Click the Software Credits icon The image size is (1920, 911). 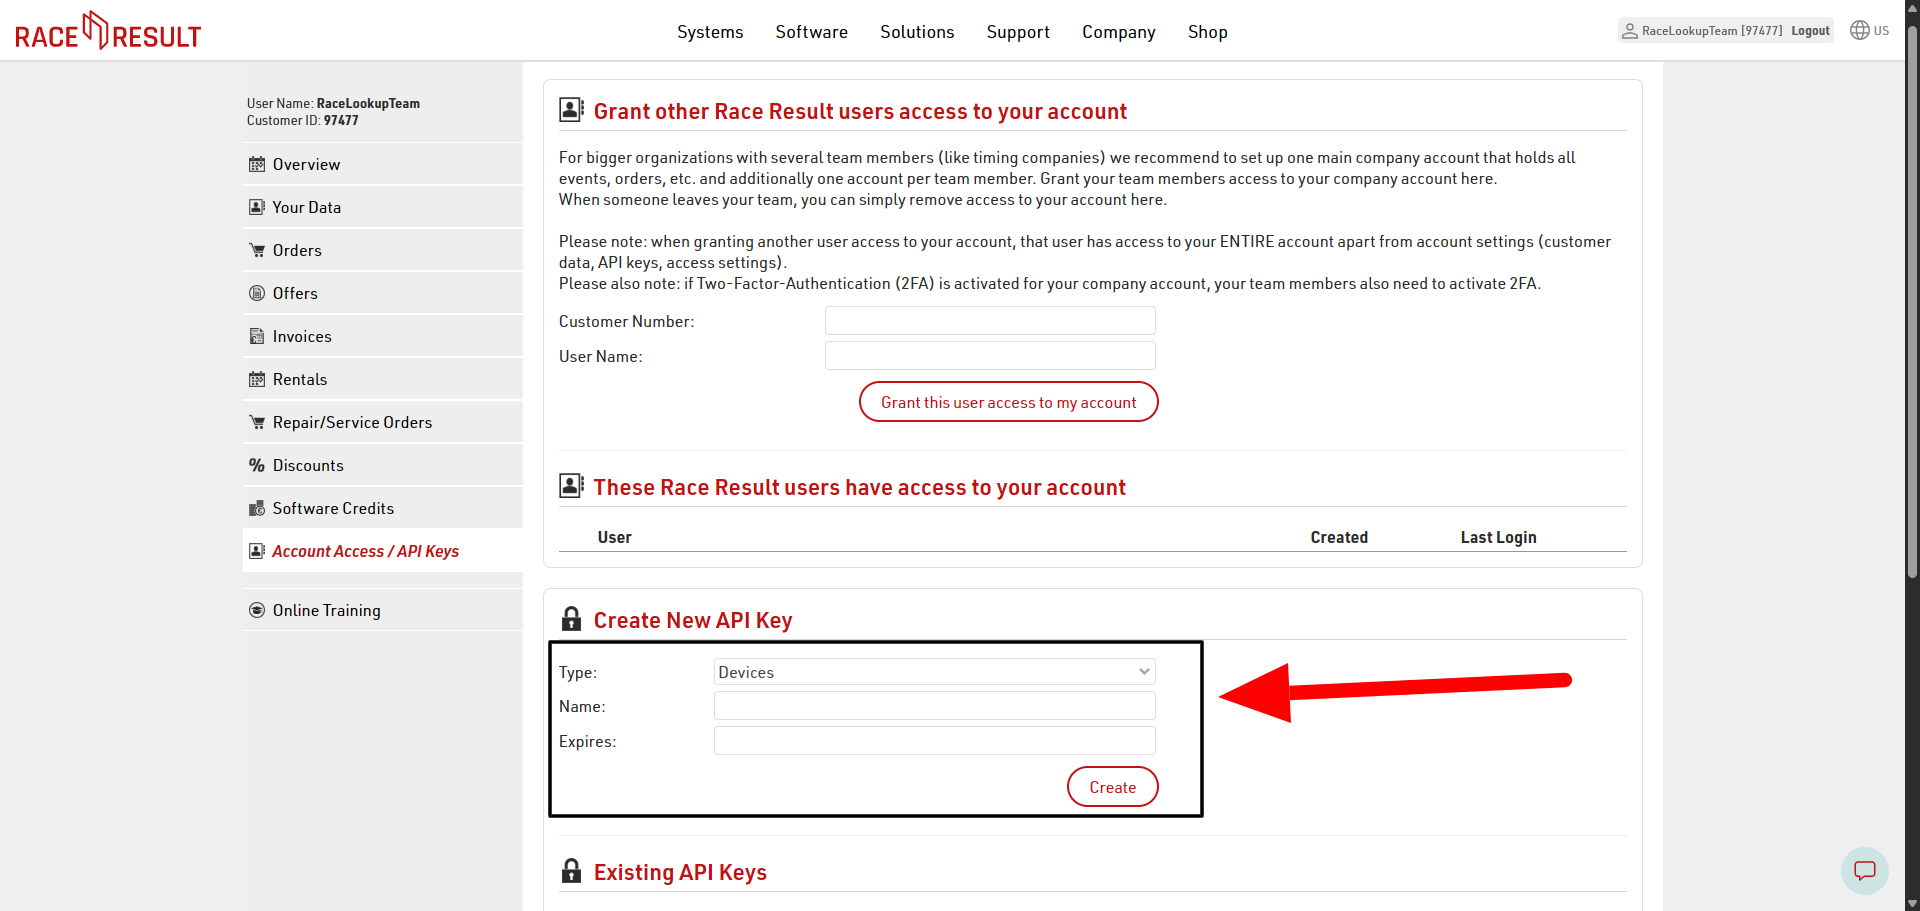[x=258, y=507]
